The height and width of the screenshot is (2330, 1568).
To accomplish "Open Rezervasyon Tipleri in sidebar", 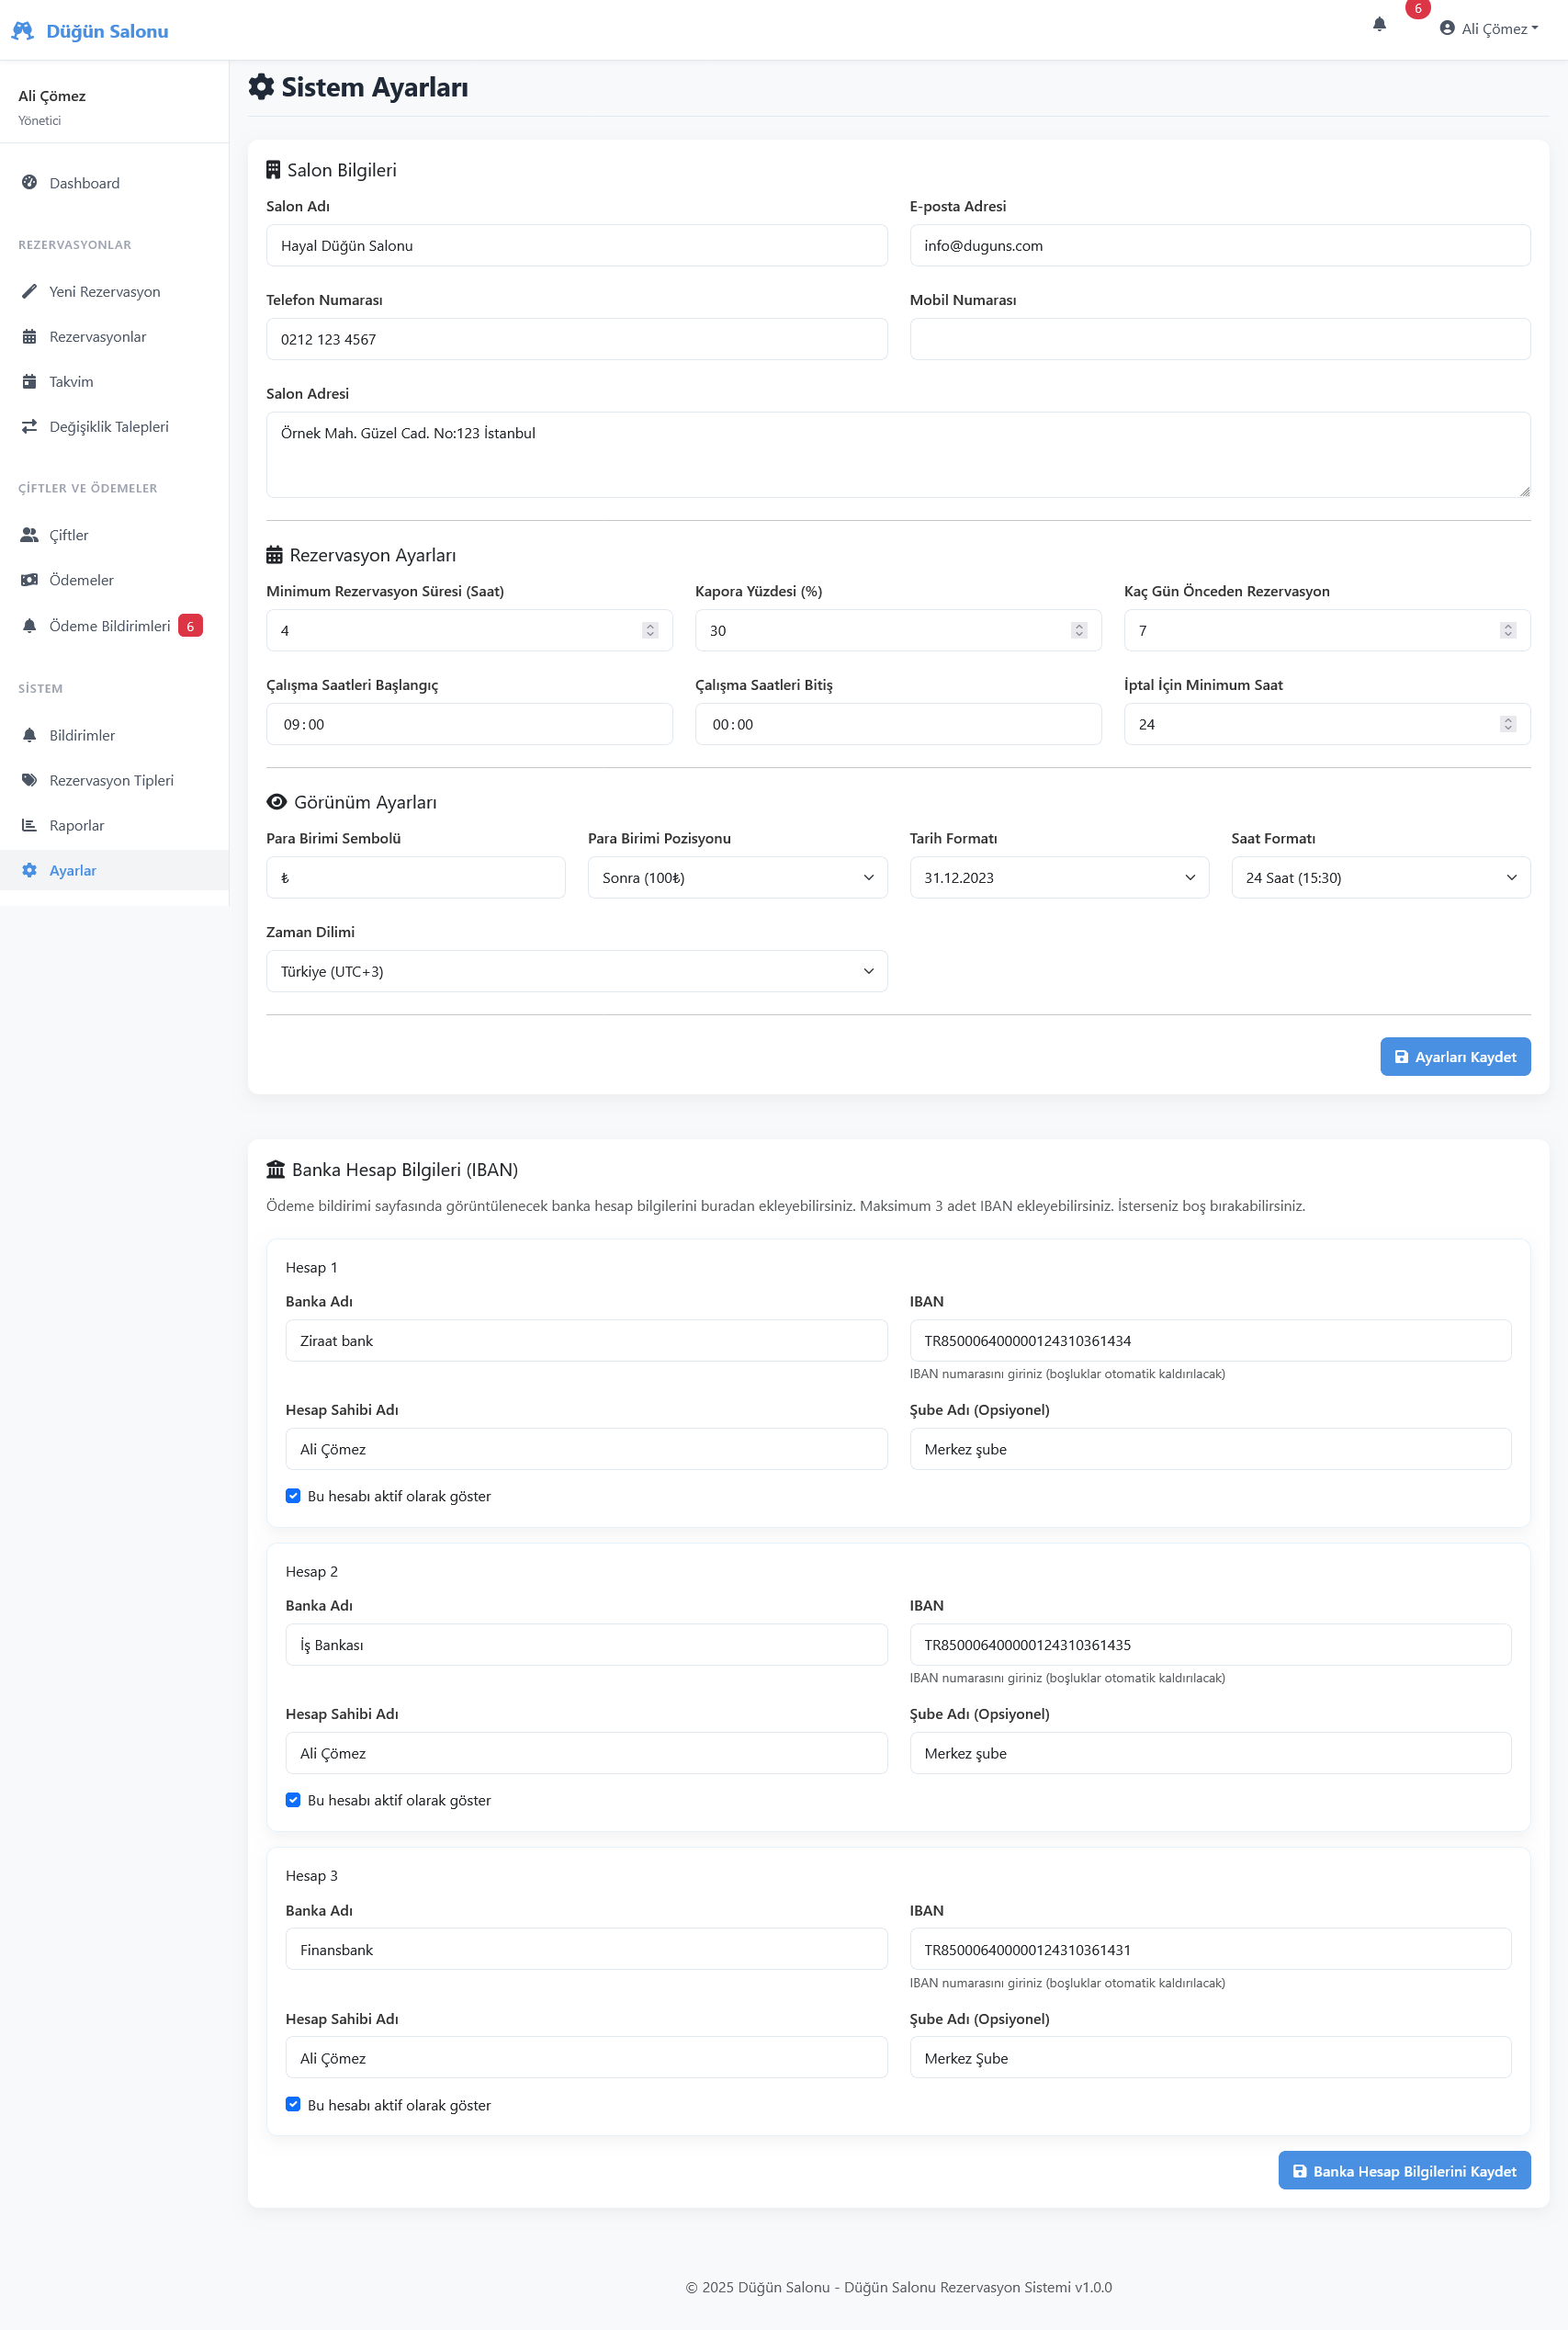I will coord(111,780).
